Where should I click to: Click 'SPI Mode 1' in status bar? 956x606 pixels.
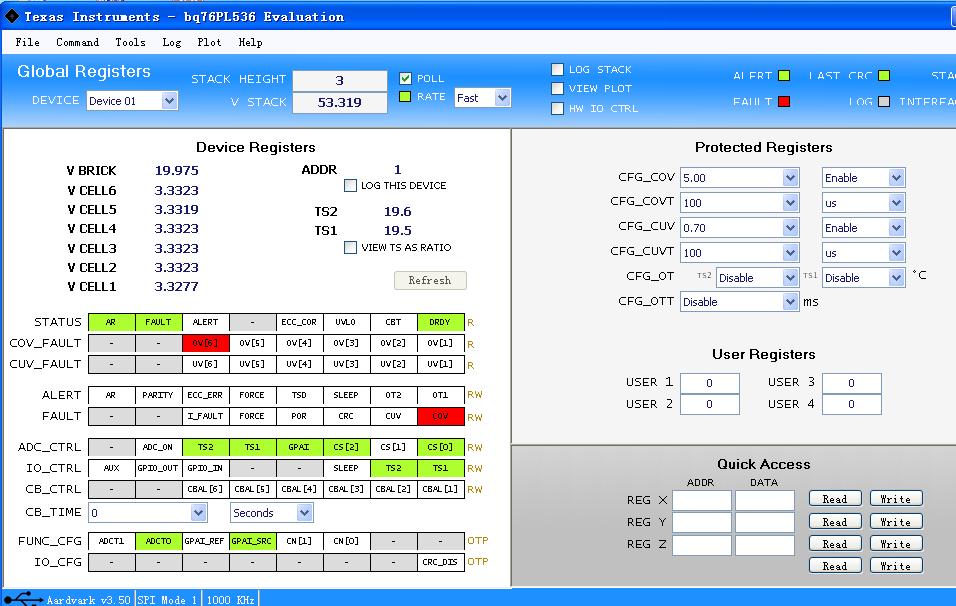[167, 600]
